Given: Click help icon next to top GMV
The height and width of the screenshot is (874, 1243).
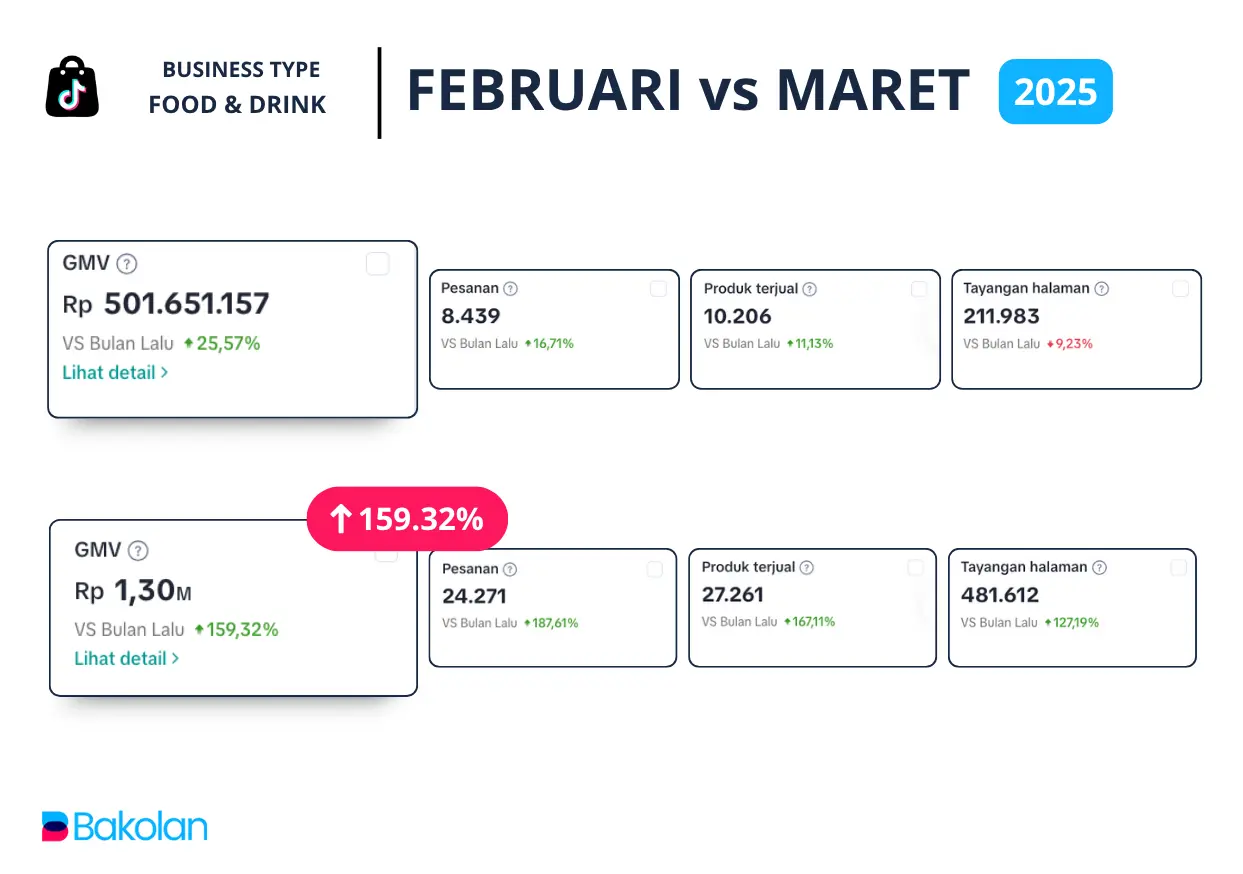Looking at the screenshot, I should (127, 264).
